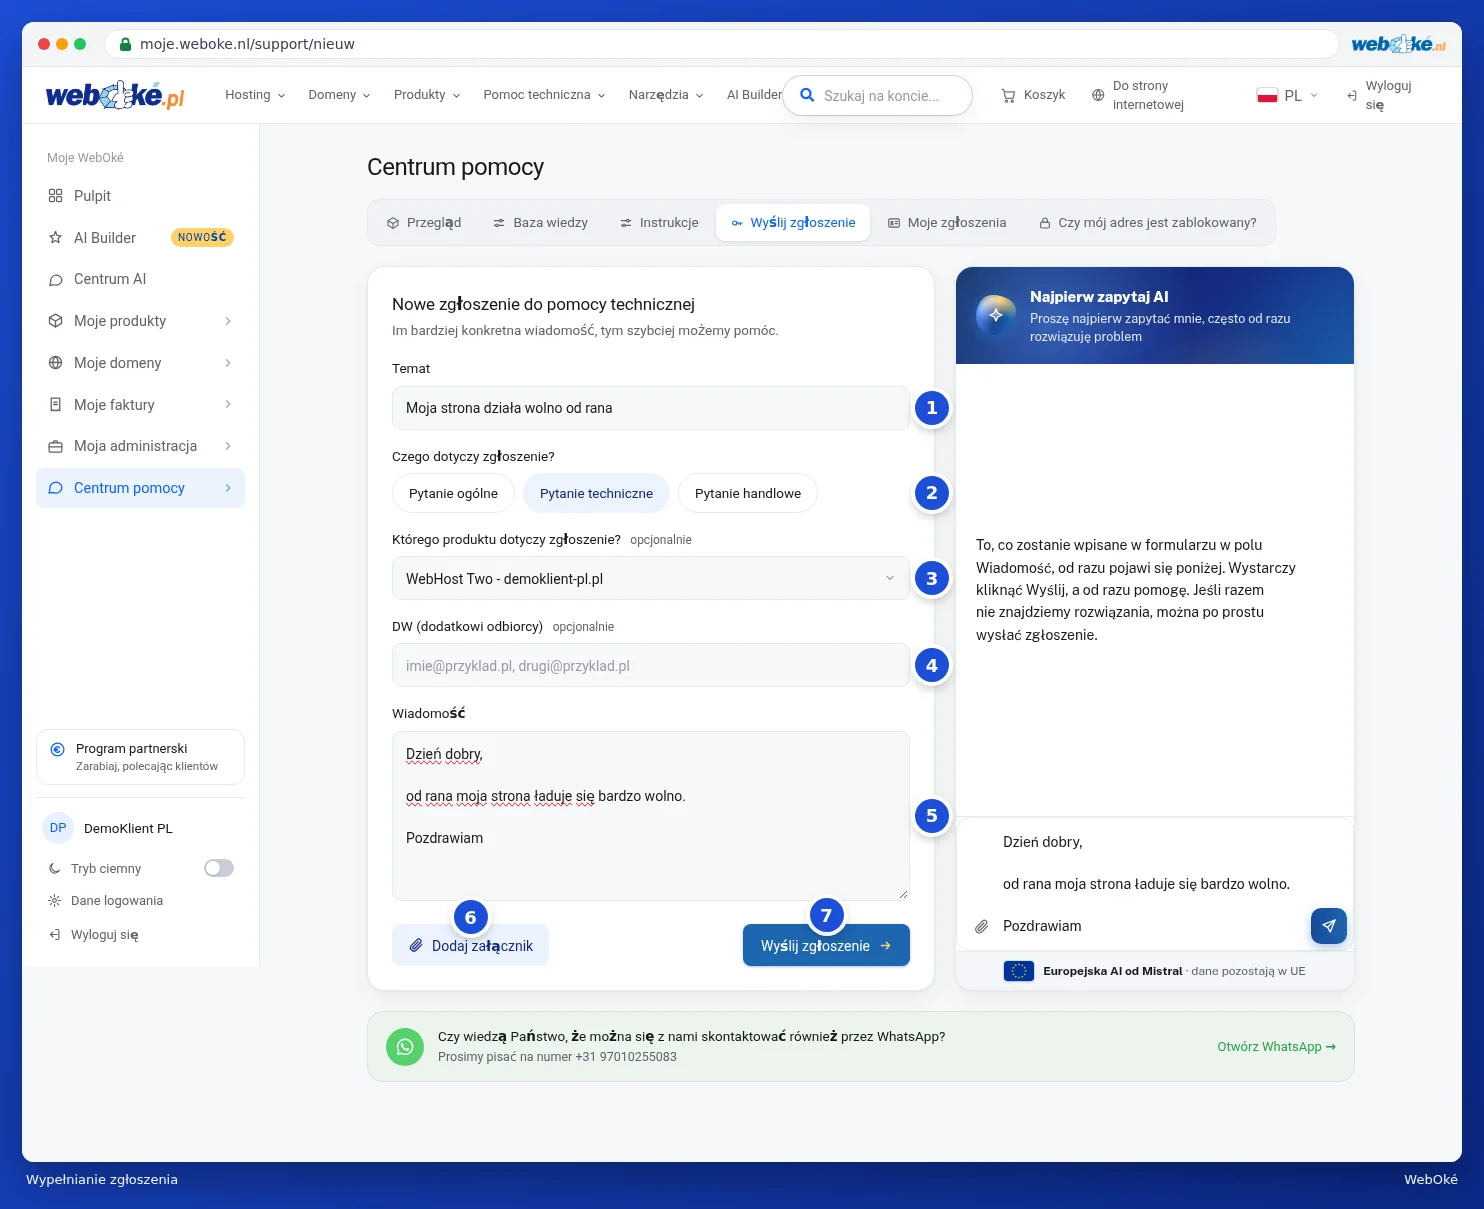The height and width of the screenshot is (1209, 1484).
Task: Open the AI Builder top menu link
Action: point(754,95)
